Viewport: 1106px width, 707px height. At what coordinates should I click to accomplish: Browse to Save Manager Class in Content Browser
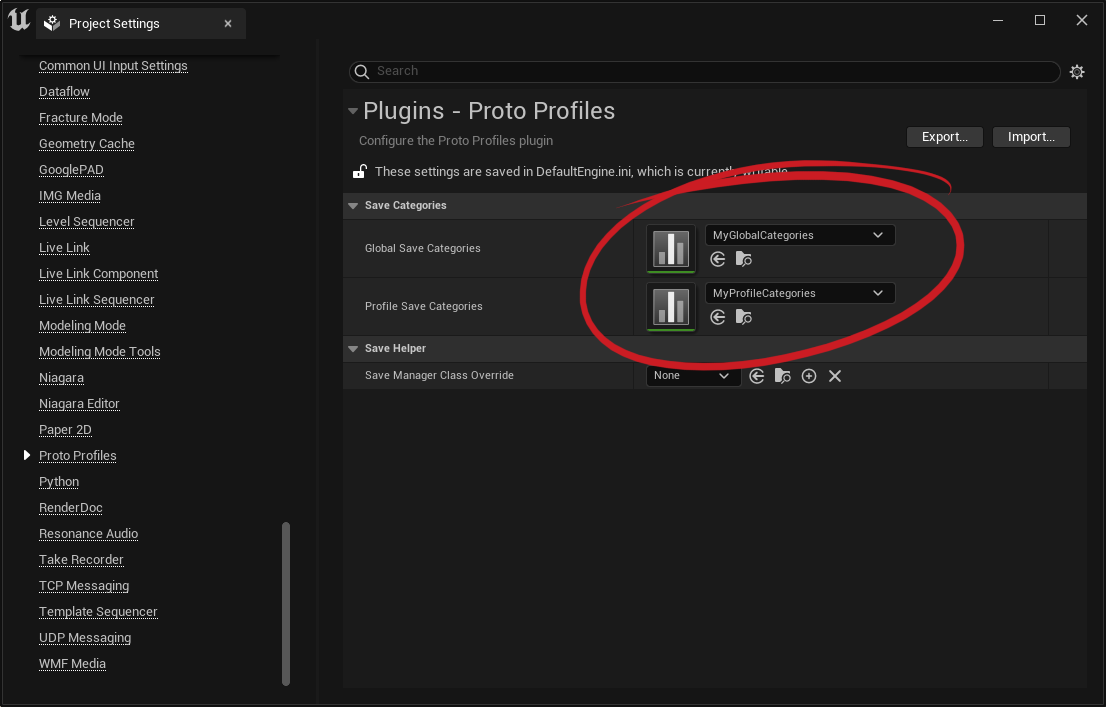[783, 376]
